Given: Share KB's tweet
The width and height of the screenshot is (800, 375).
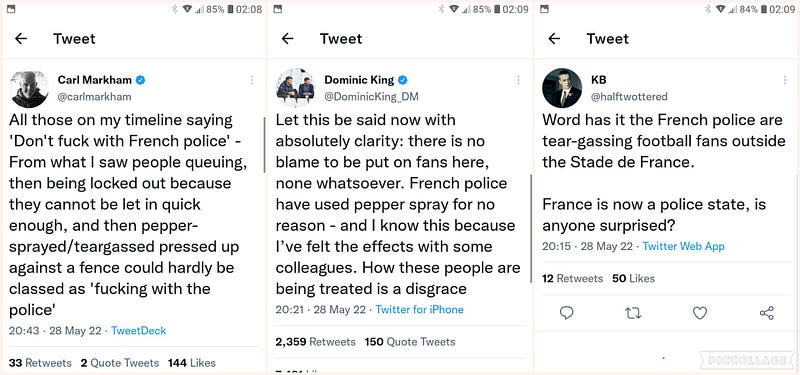Looking at the screenshot, I should (766, 312).
